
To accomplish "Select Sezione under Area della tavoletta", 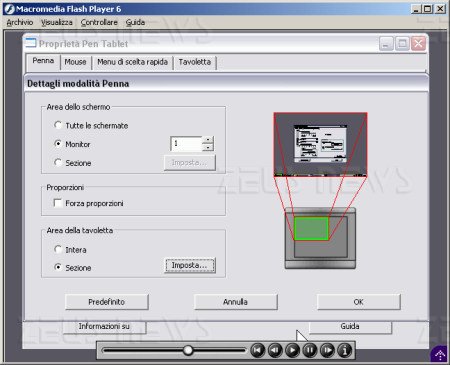I will pyautogui.click(x=58, y=267).
